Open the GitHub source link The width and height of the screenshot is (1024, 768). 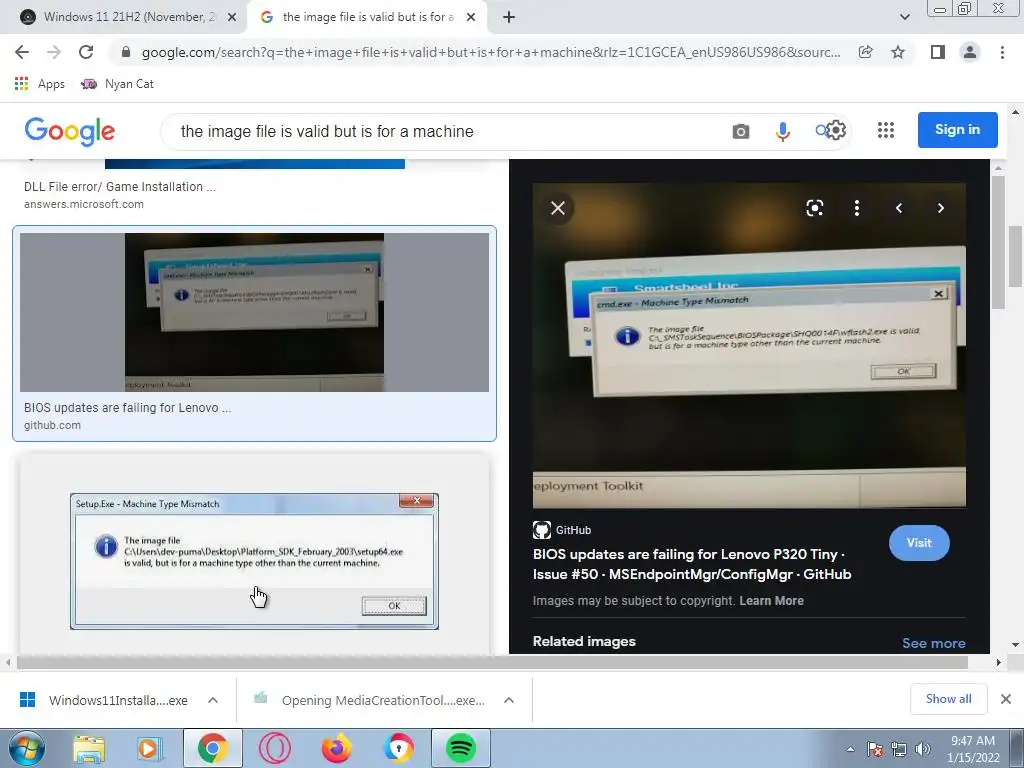tap(562, 530)
